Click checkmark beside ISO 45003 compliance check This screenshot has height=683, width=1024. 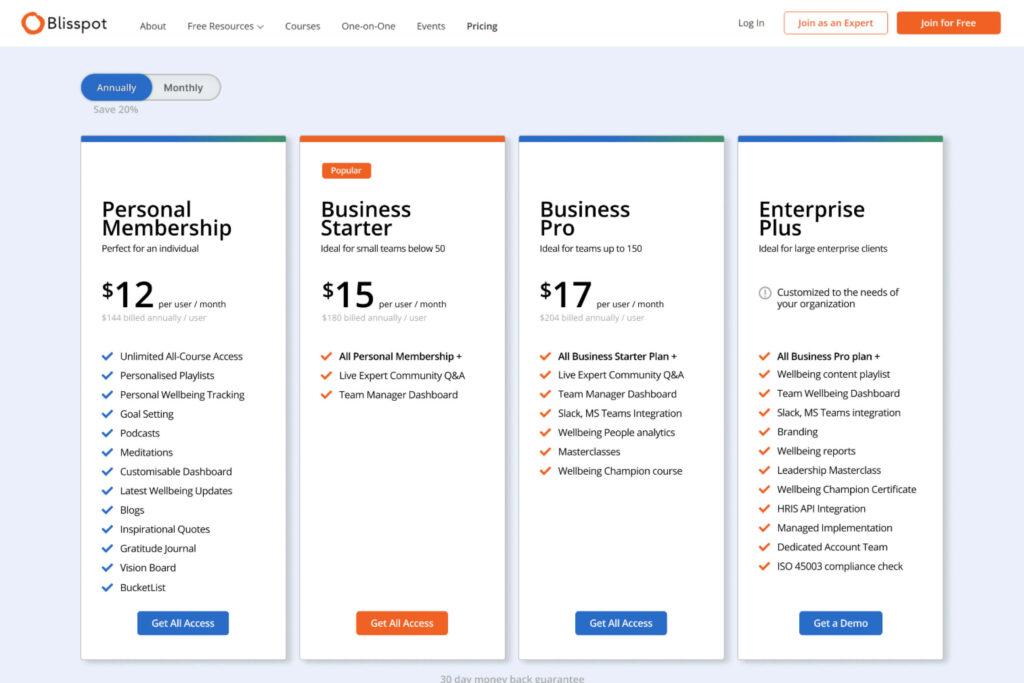tap(764, 566)
